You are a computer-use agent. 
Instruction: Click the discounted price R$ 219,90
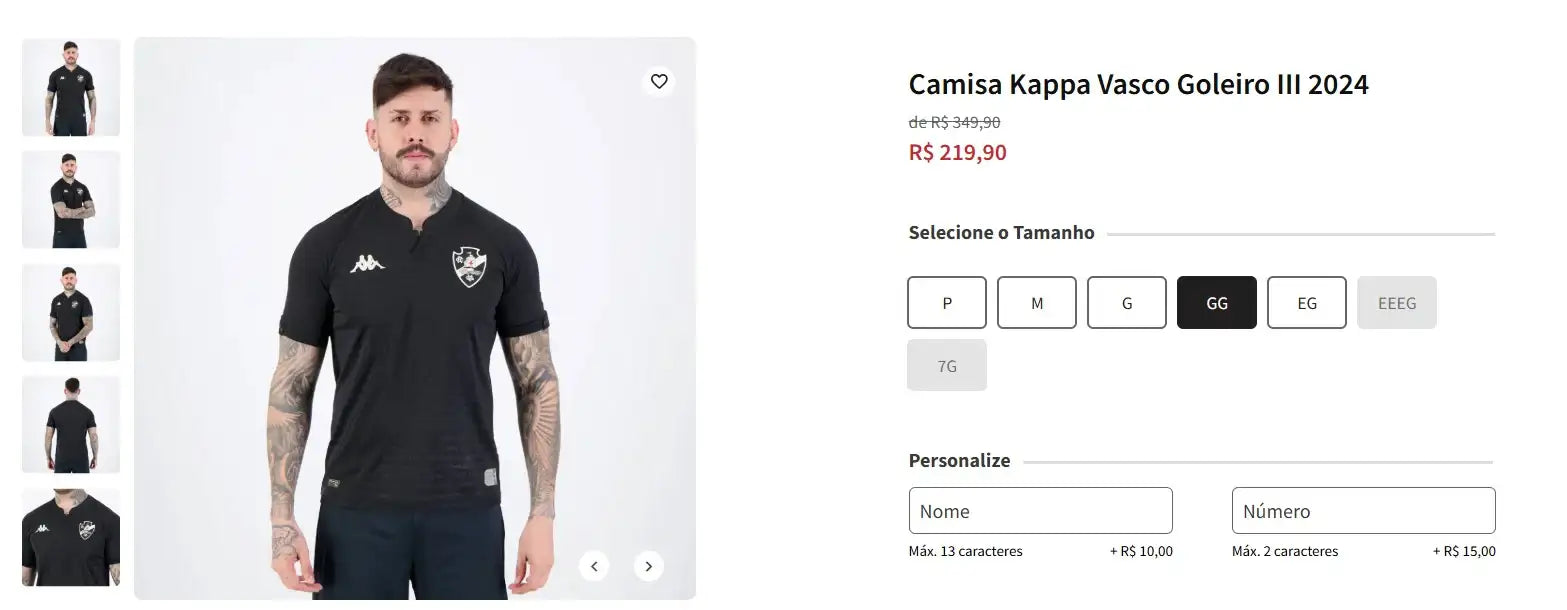(x=957, y=152)
